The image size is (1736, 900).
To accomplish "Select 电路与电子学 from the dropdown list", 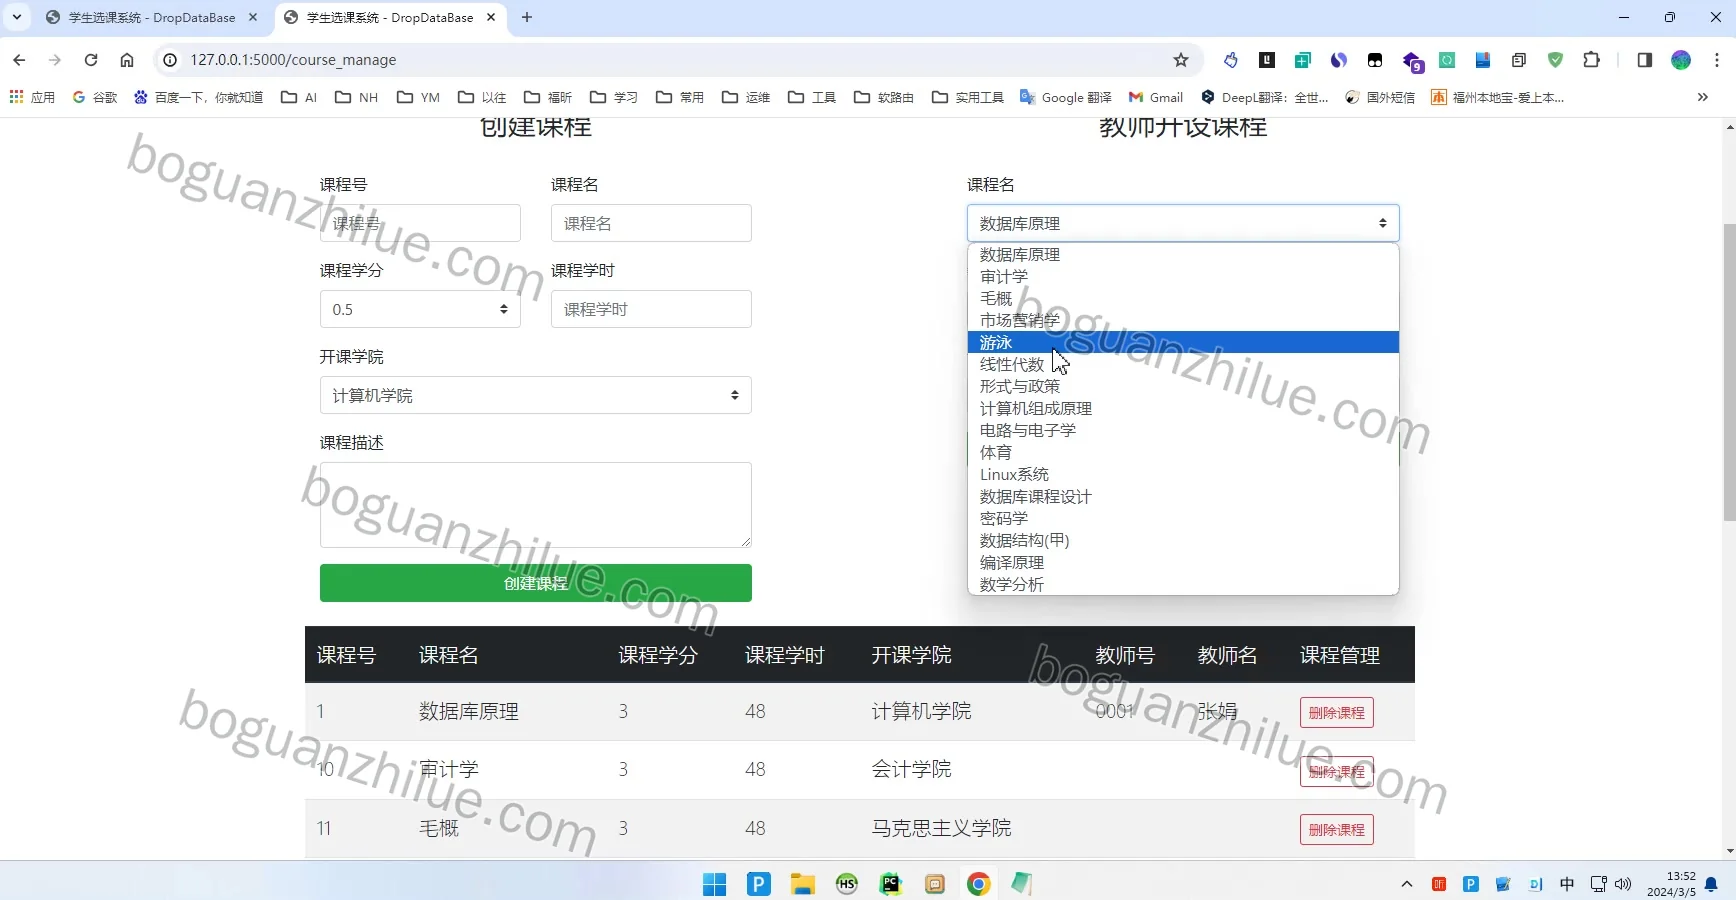I will pos(1183,430).
